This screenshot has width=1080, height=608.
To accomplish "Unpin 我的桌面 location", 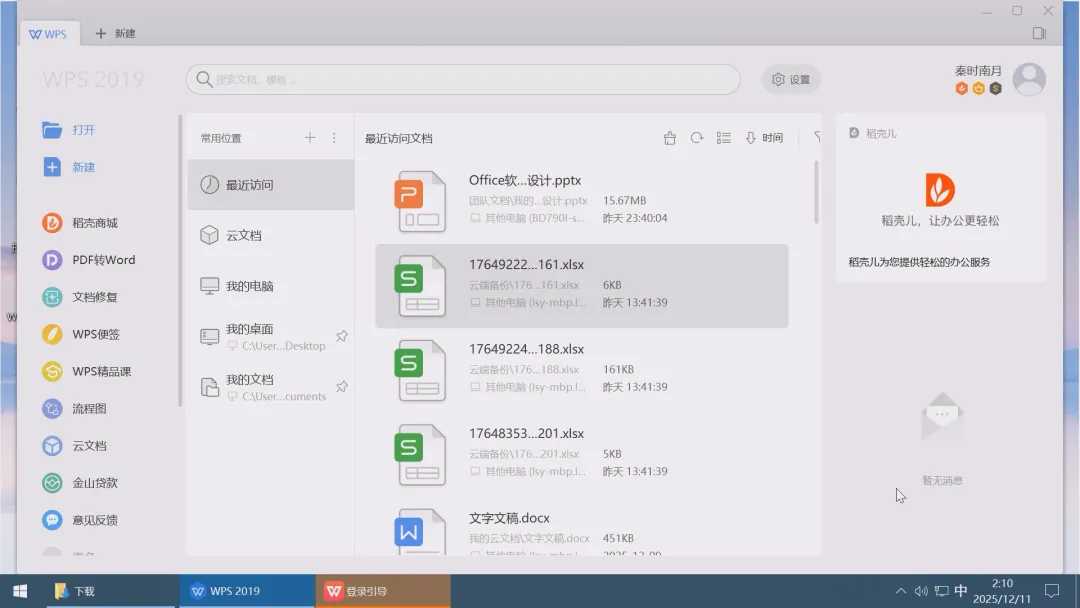I will coord(342,336).
